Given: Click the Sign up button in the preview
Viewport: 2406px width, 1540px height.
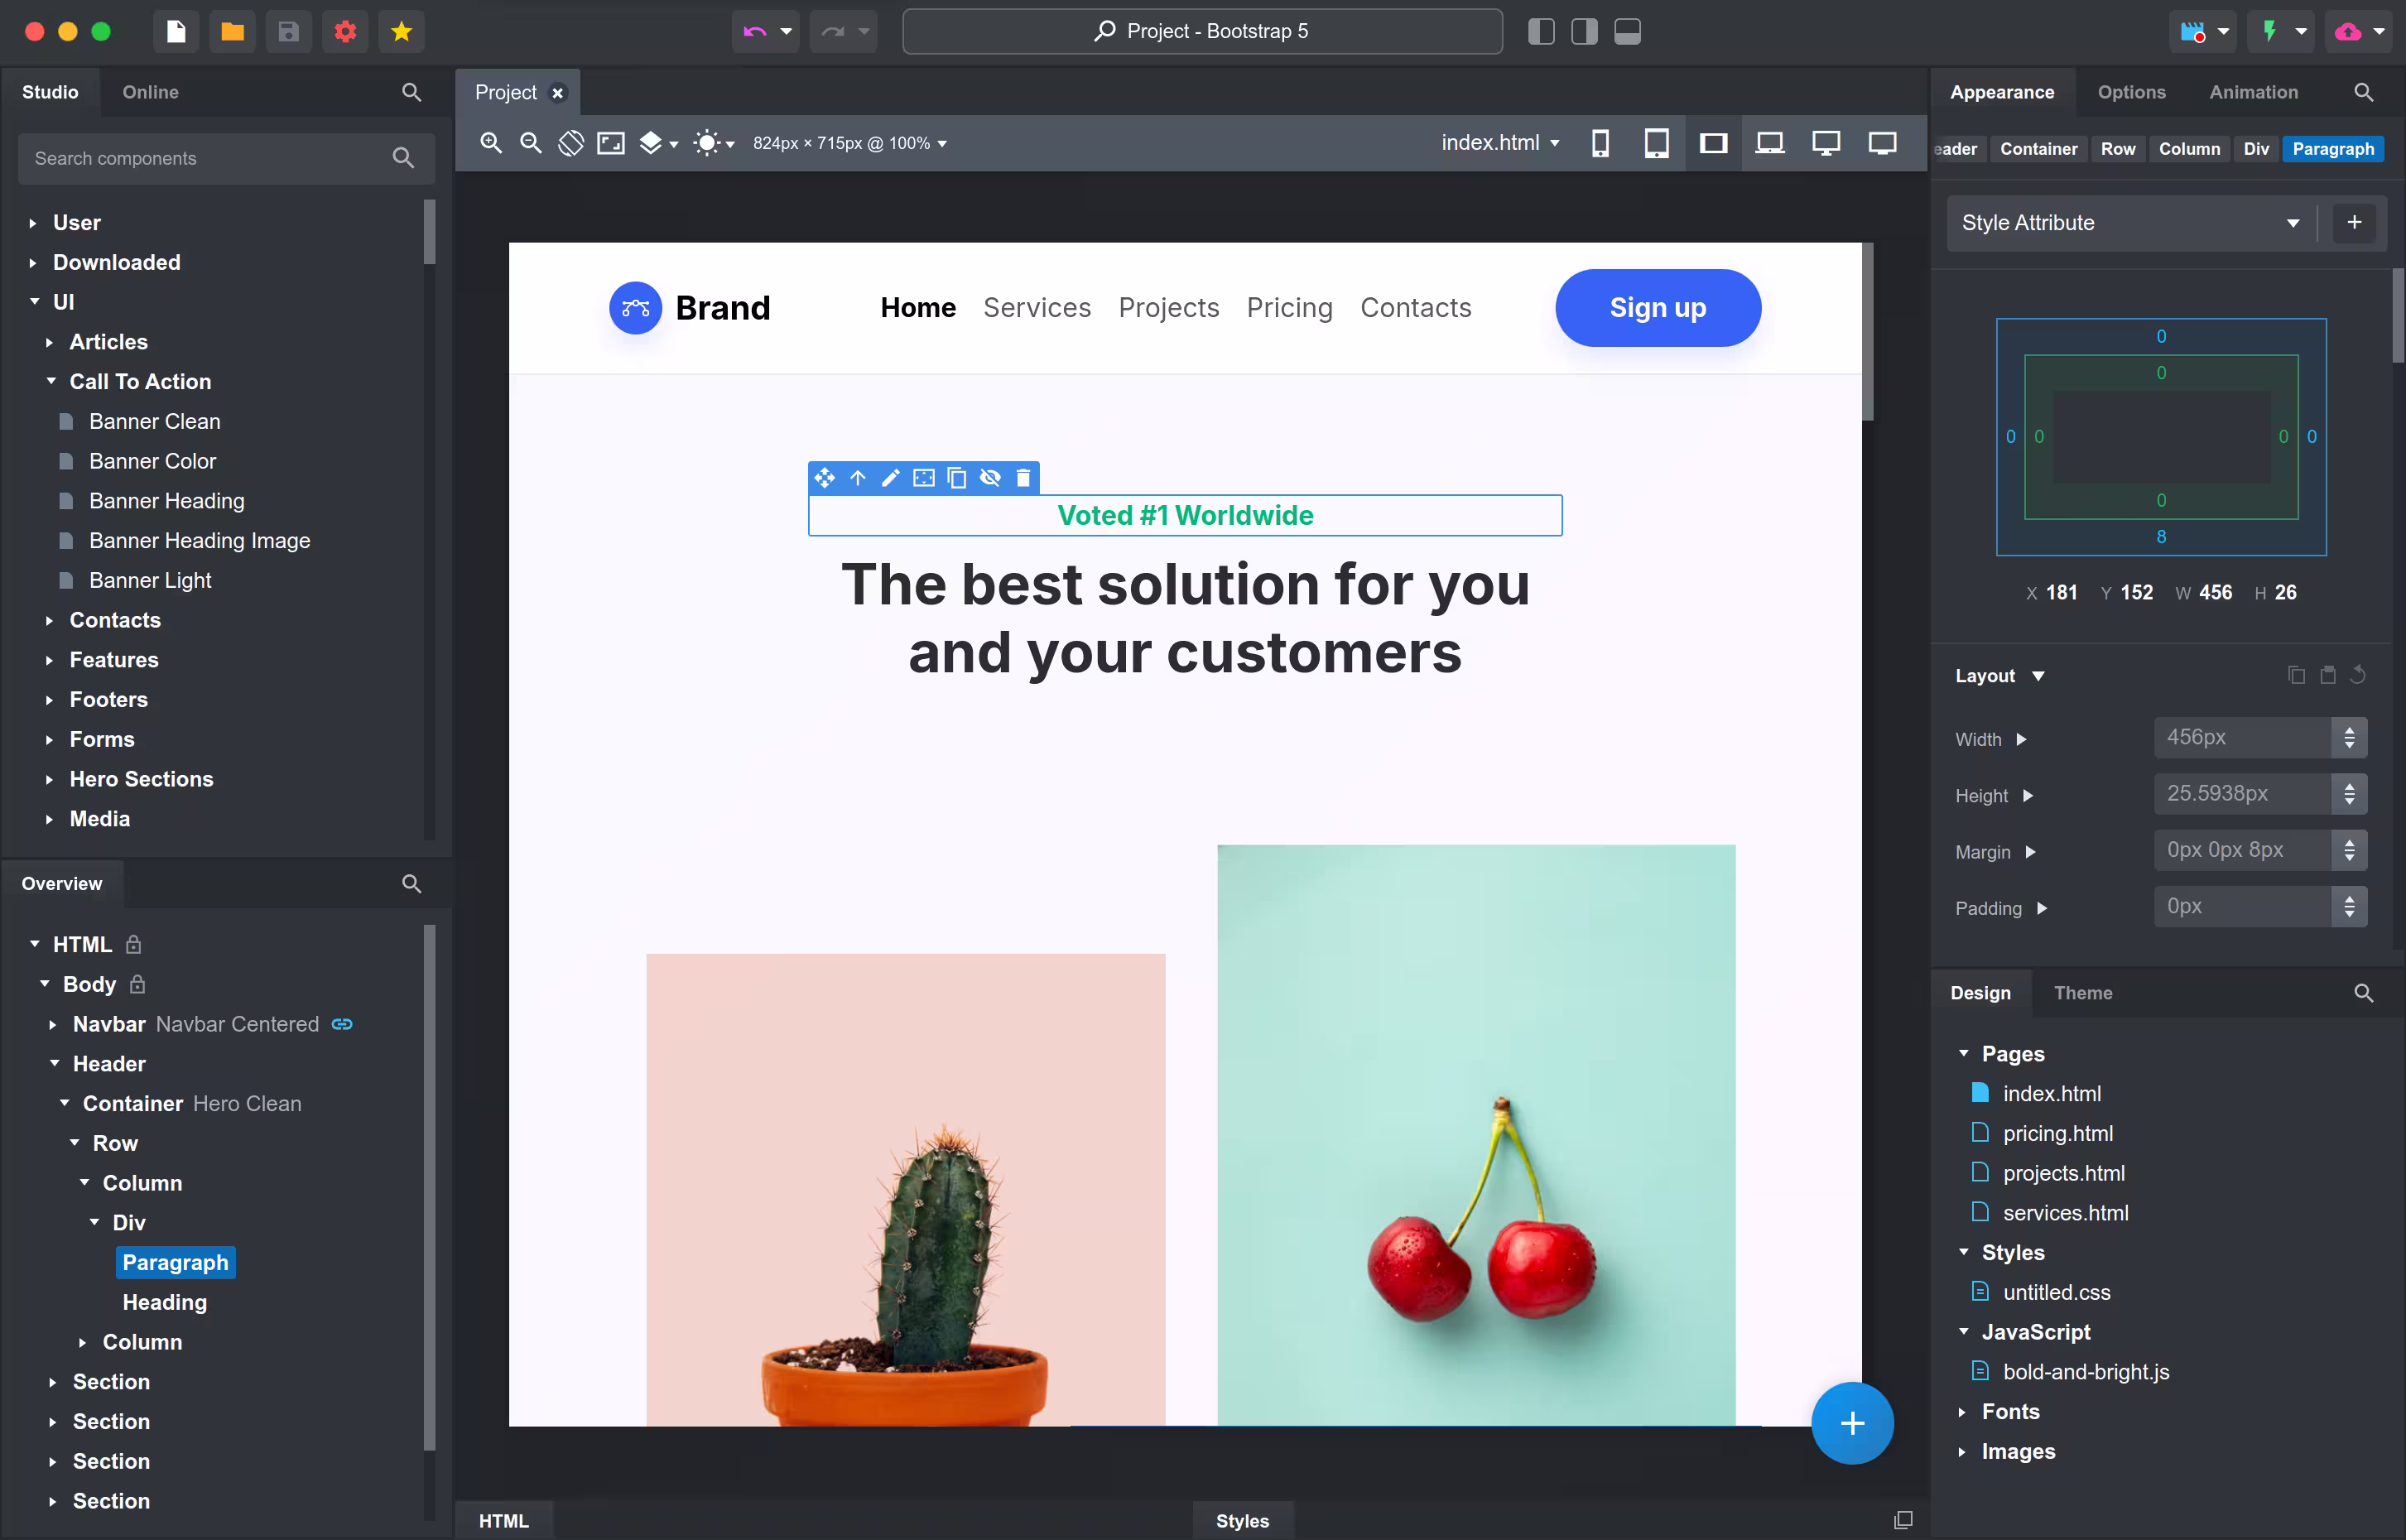Looking at the screenshot, I should point(1658,308).
